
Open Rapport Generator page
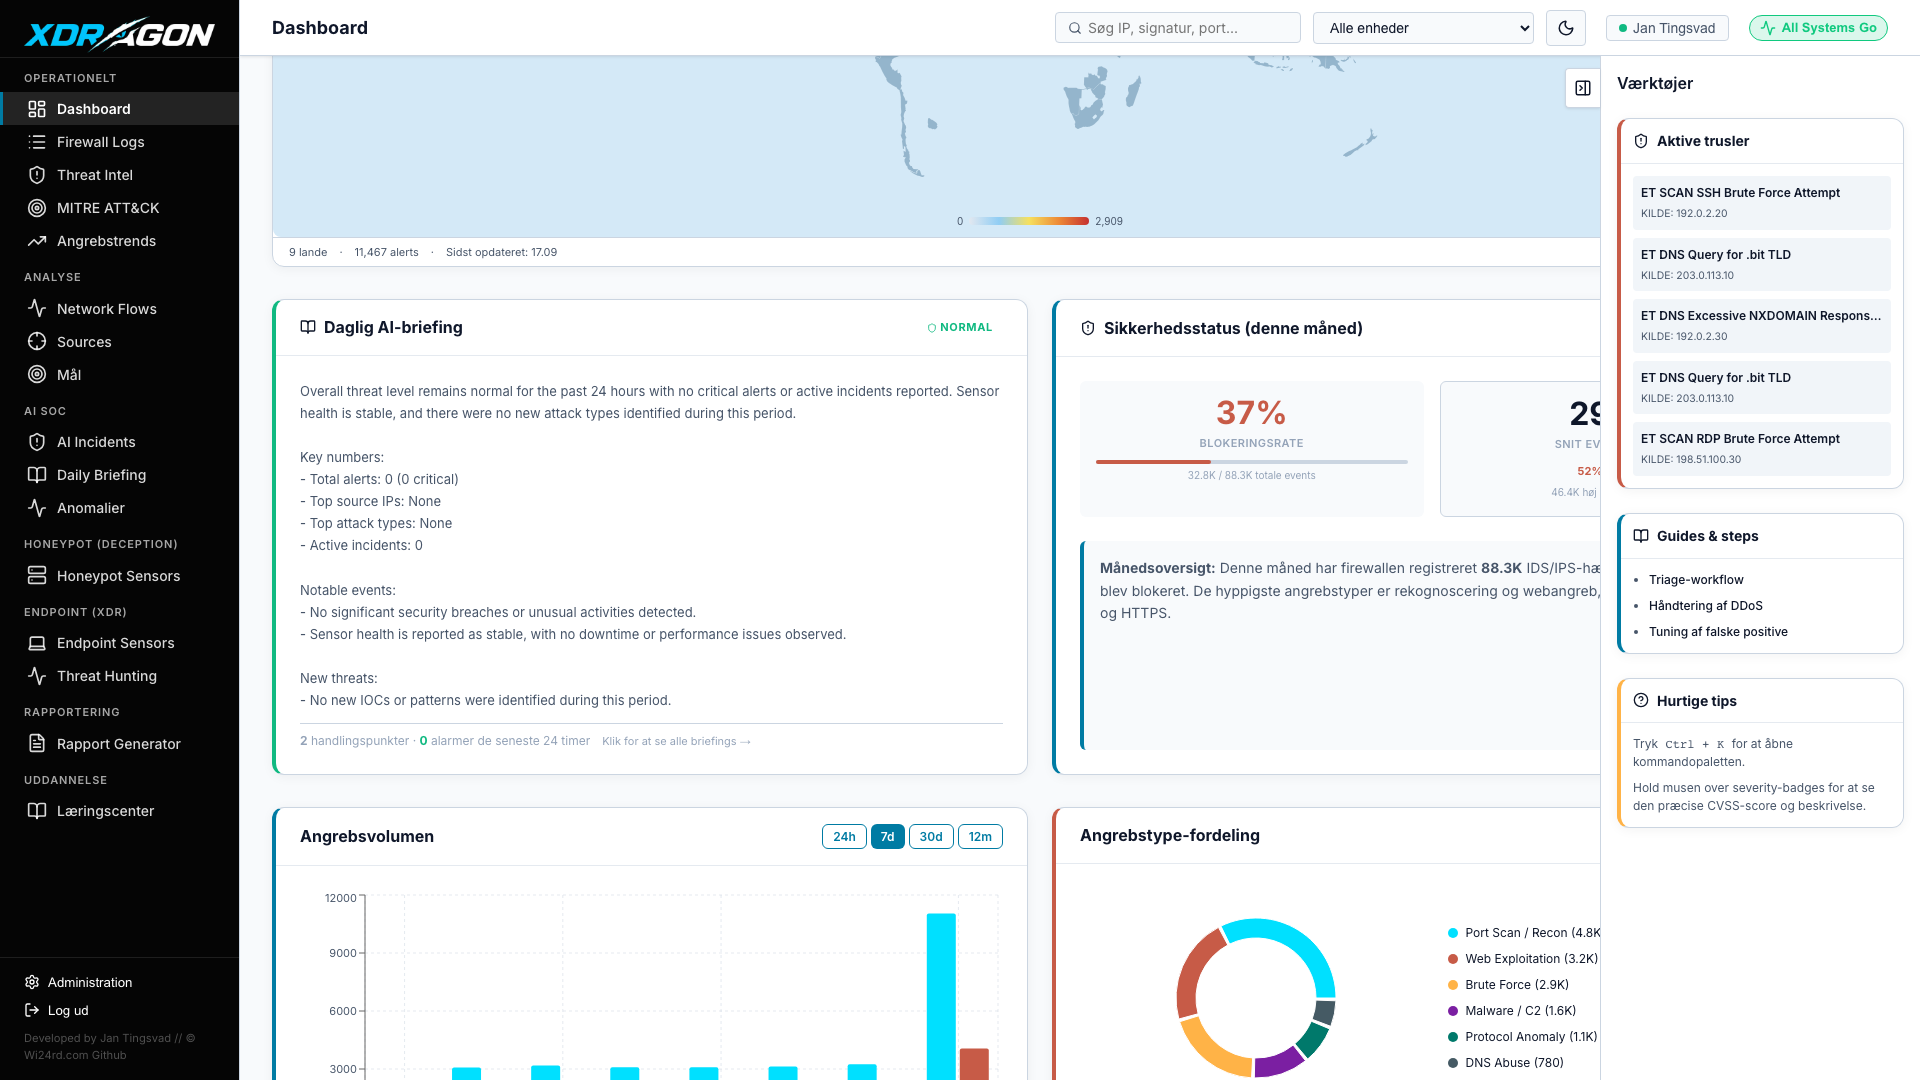[x=120, y=744]
